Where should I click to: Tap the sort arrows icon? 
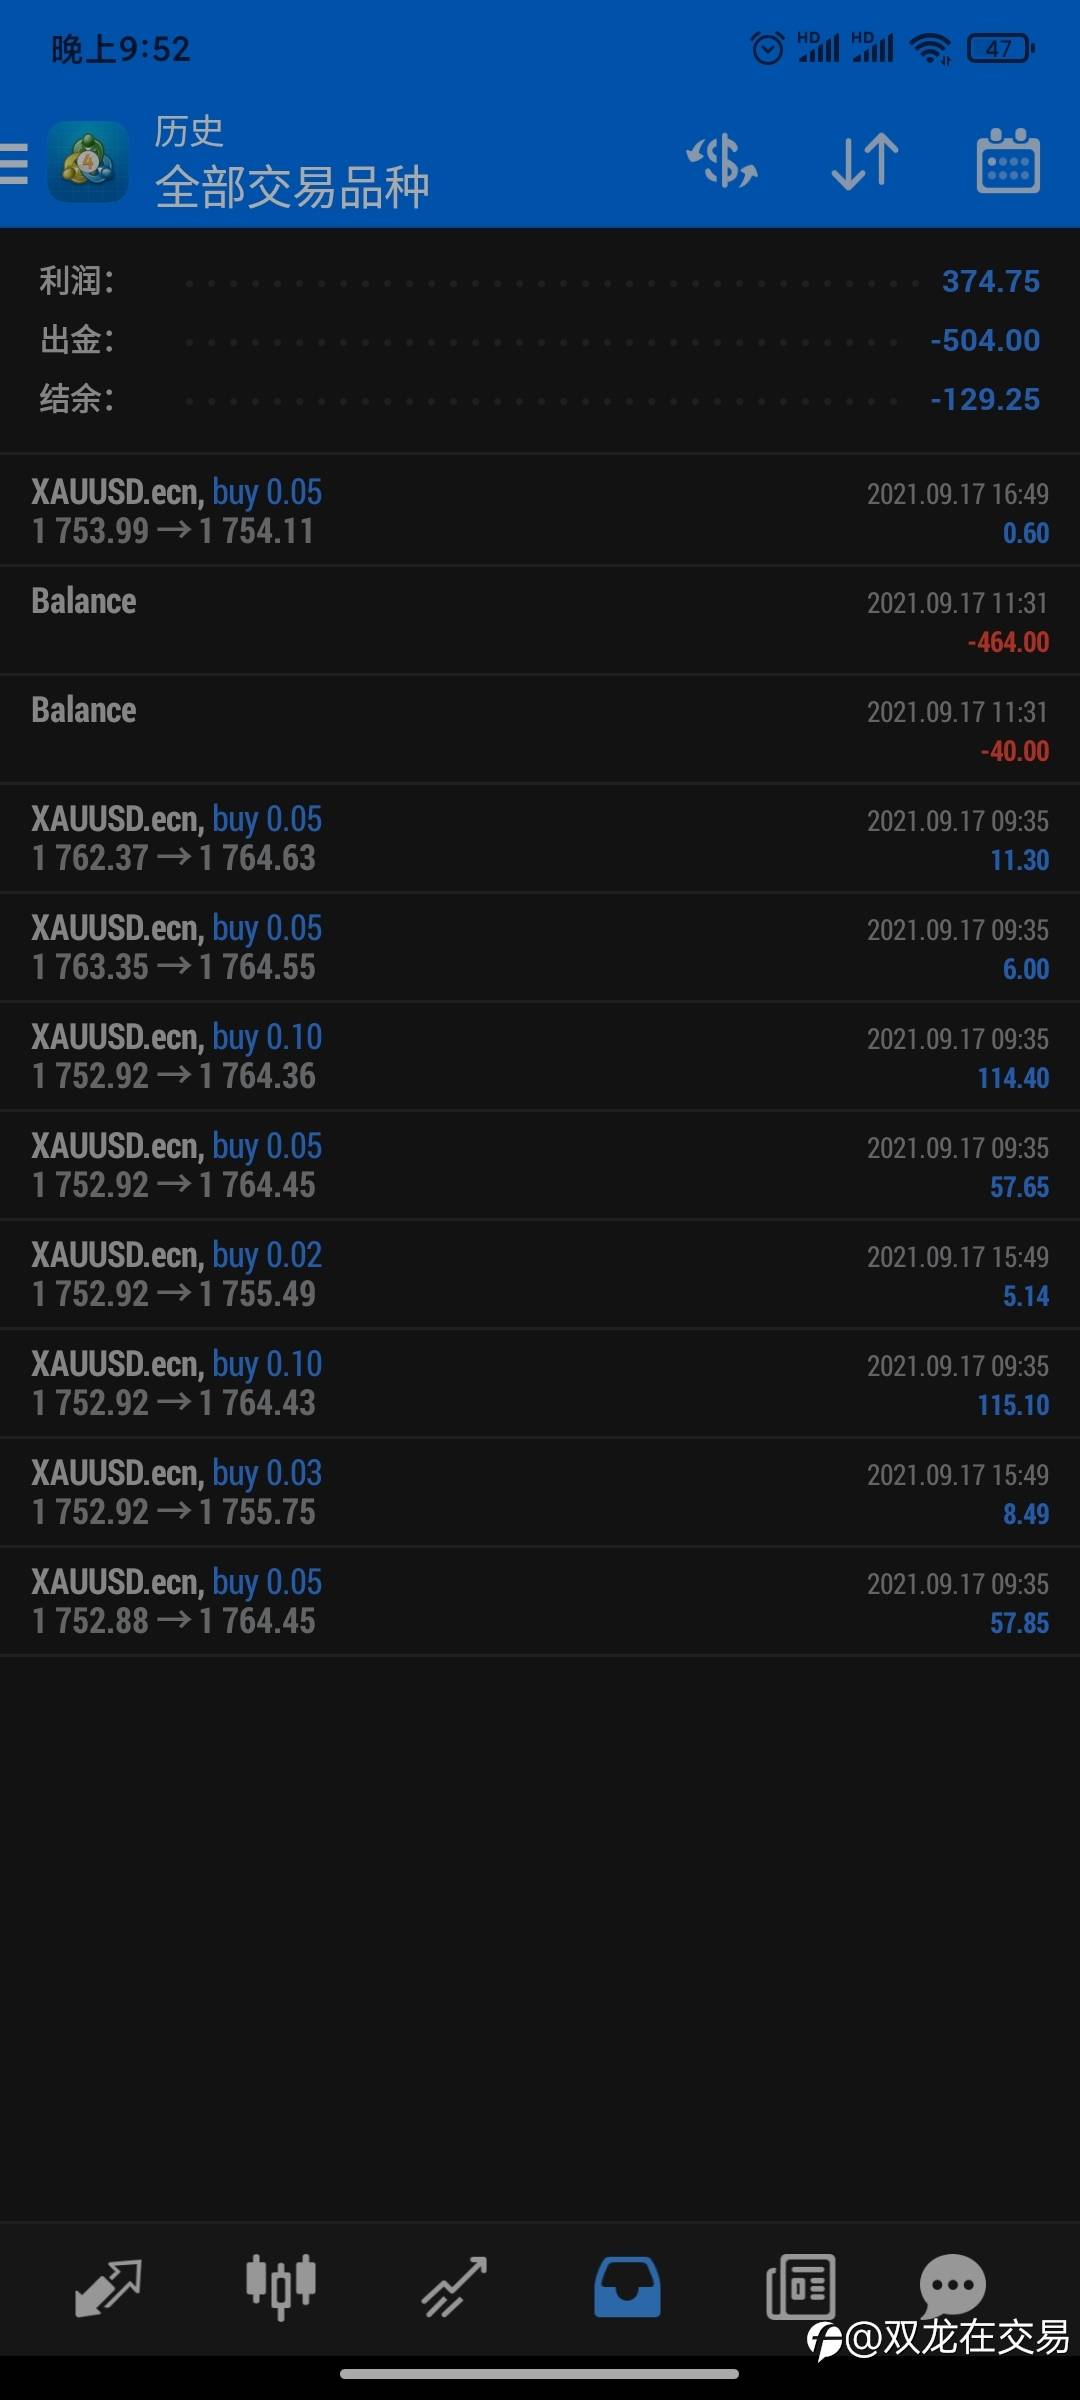[865, 162]
